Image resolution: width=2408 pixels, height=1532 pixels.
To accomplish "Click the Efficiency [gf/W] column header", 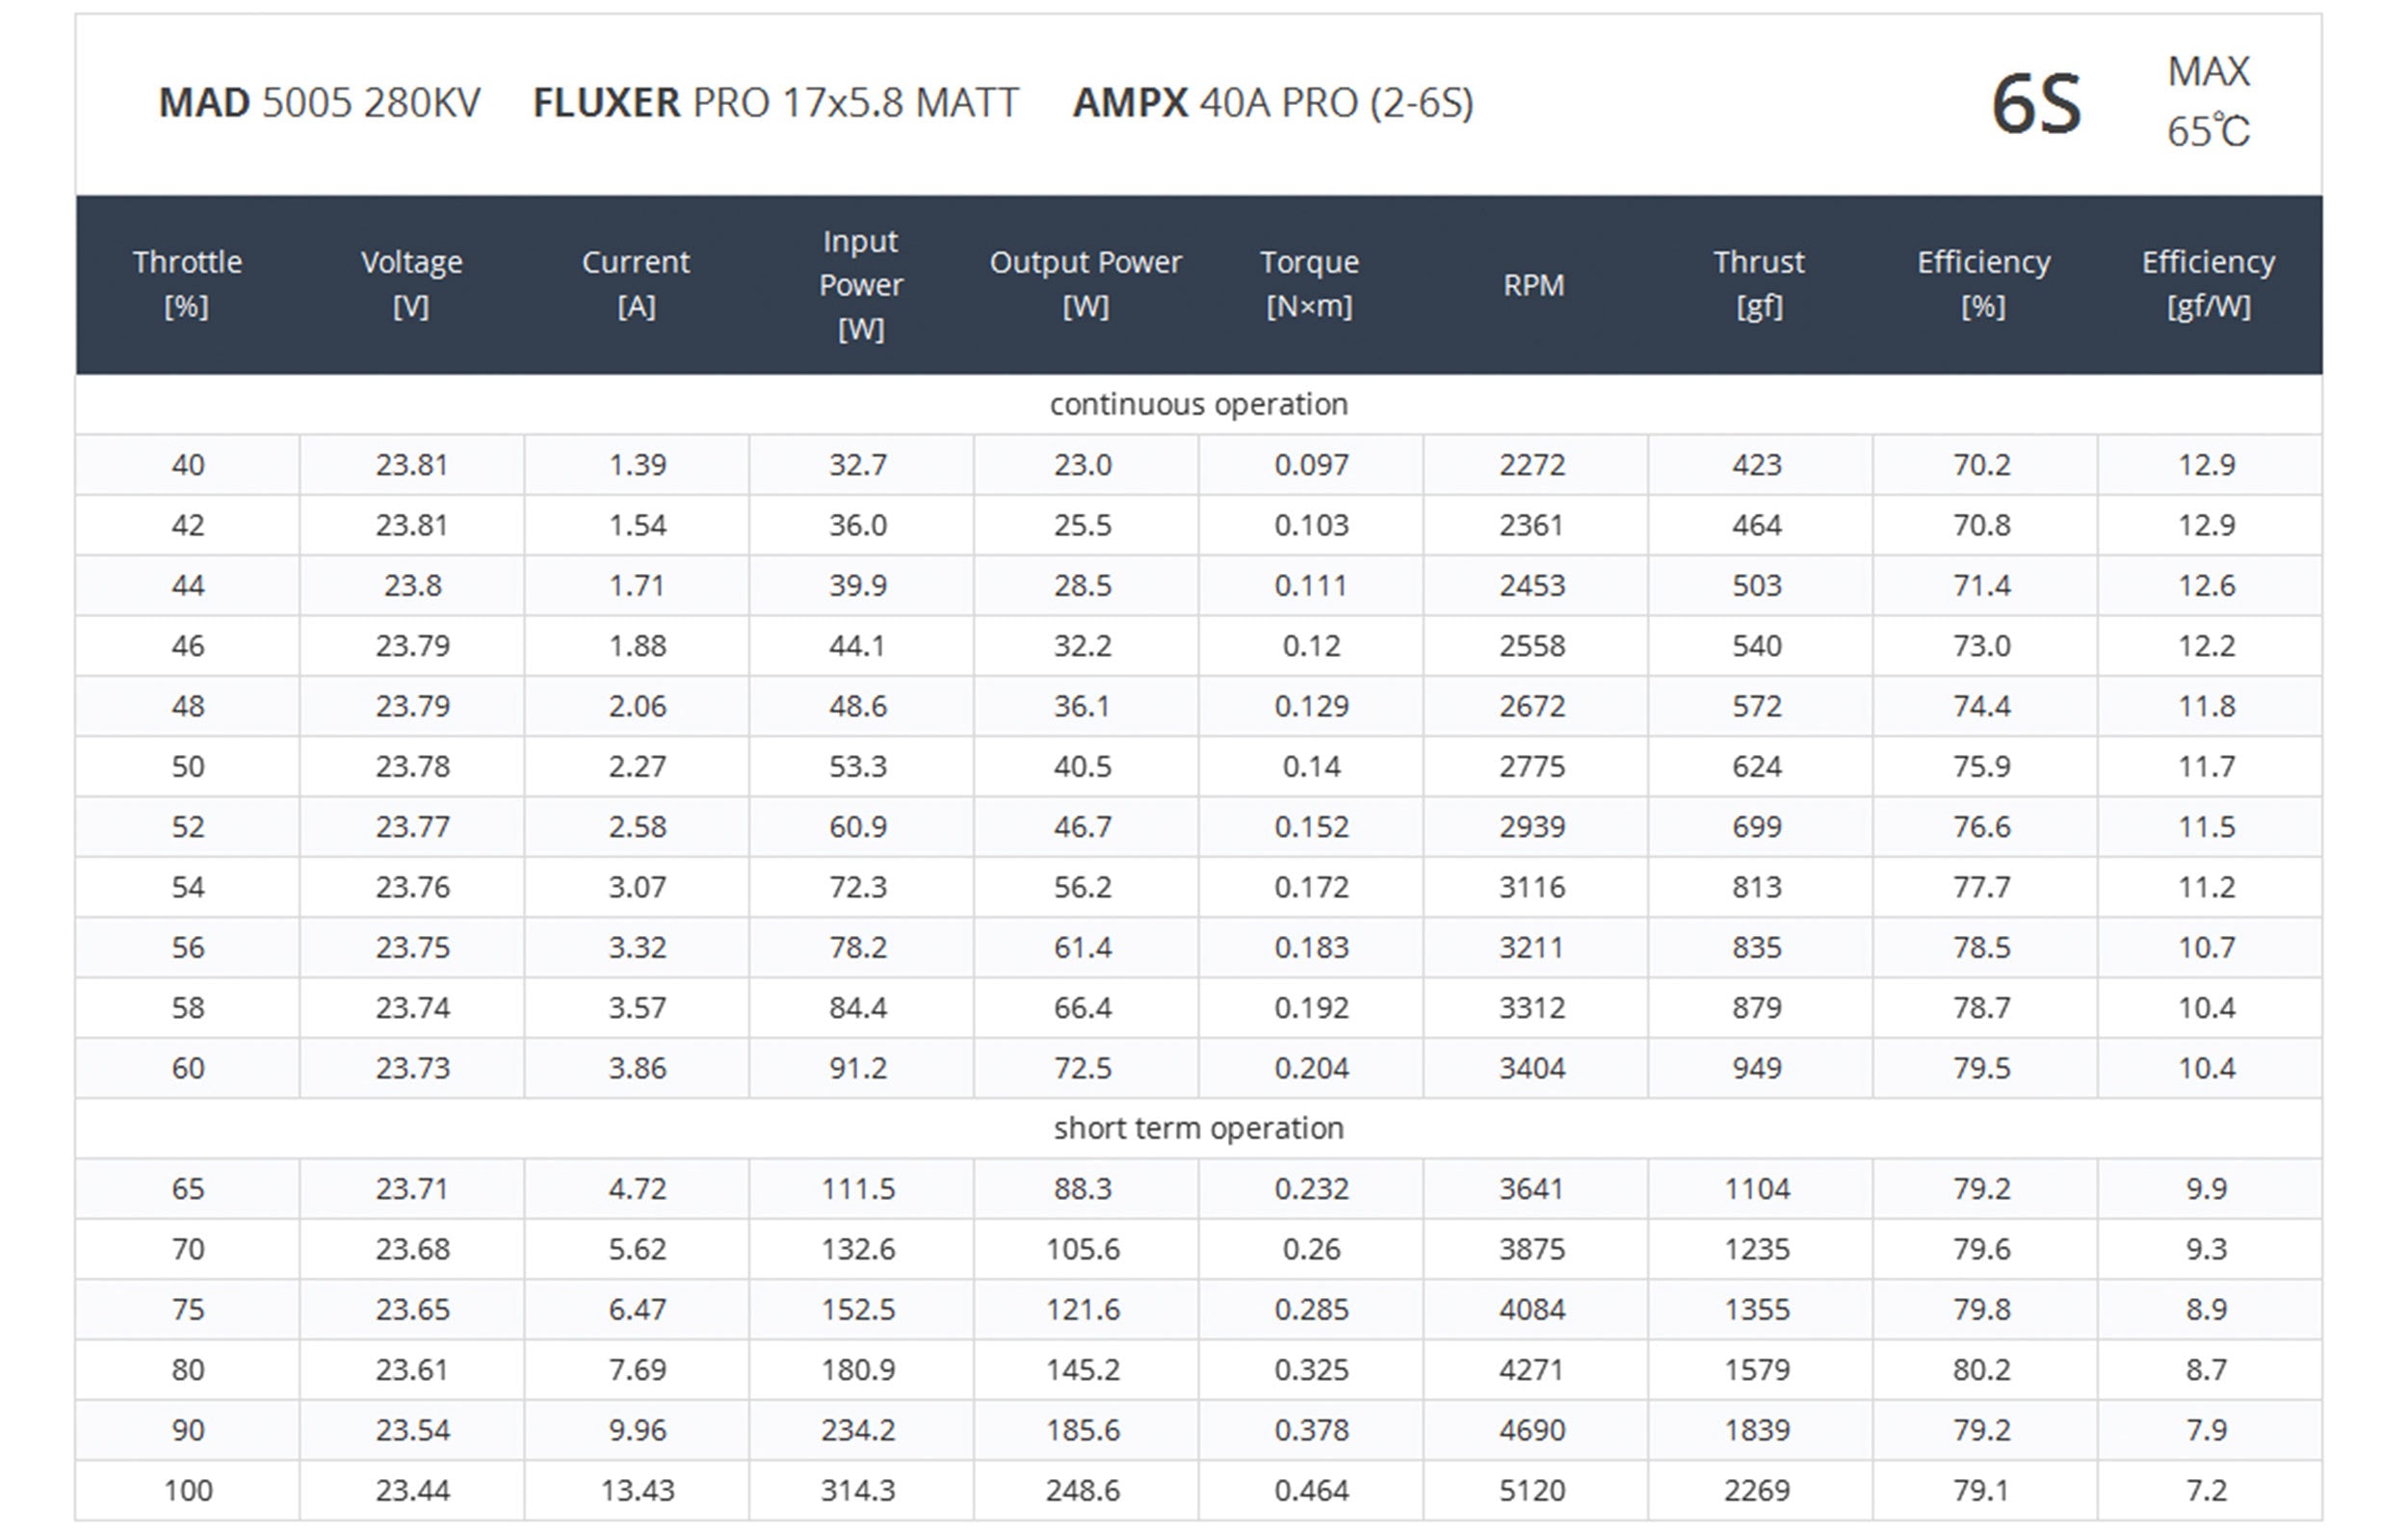I will pos(2208,284).
